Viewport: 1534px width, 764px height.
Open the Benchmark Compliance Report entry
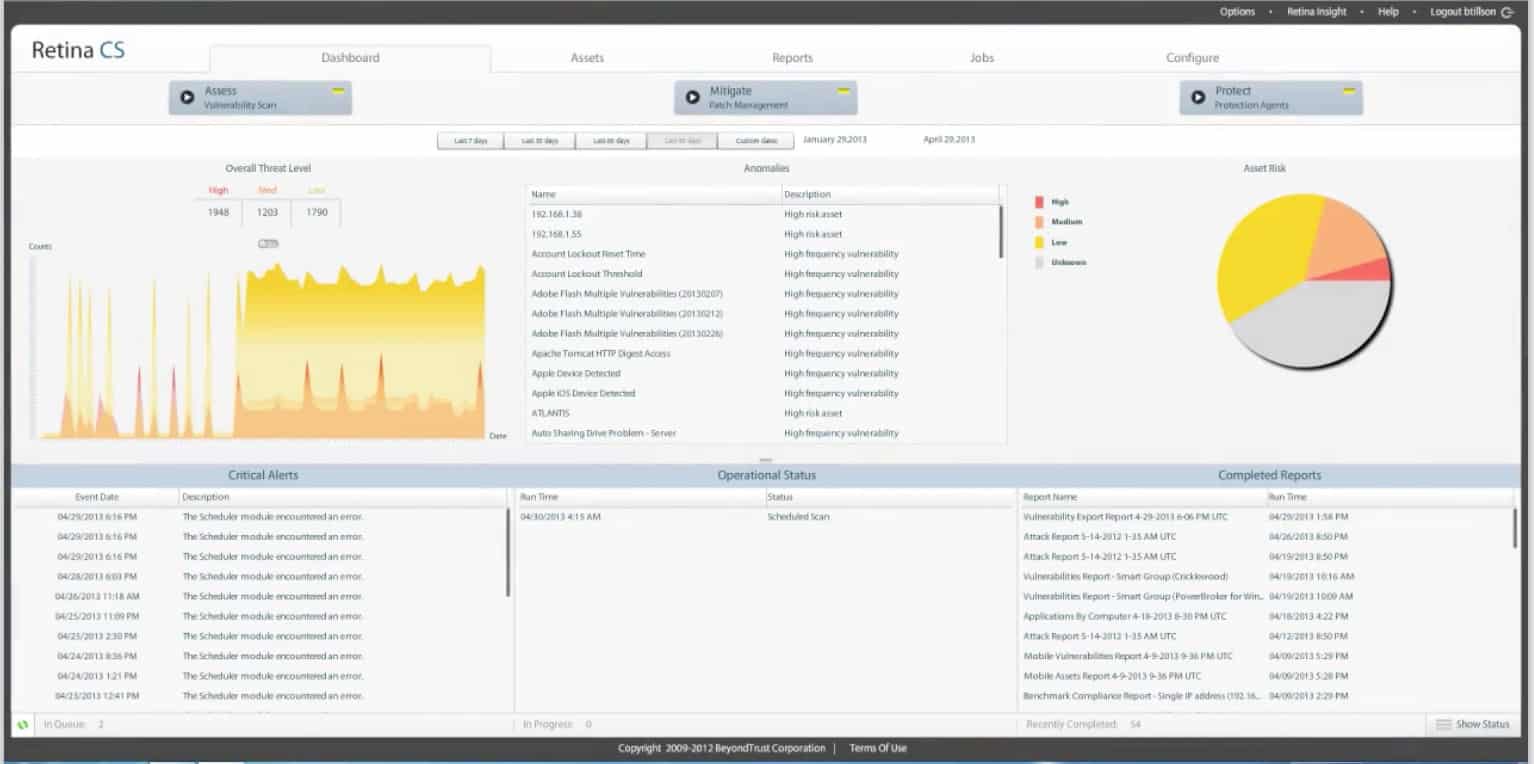(1265, 697)
